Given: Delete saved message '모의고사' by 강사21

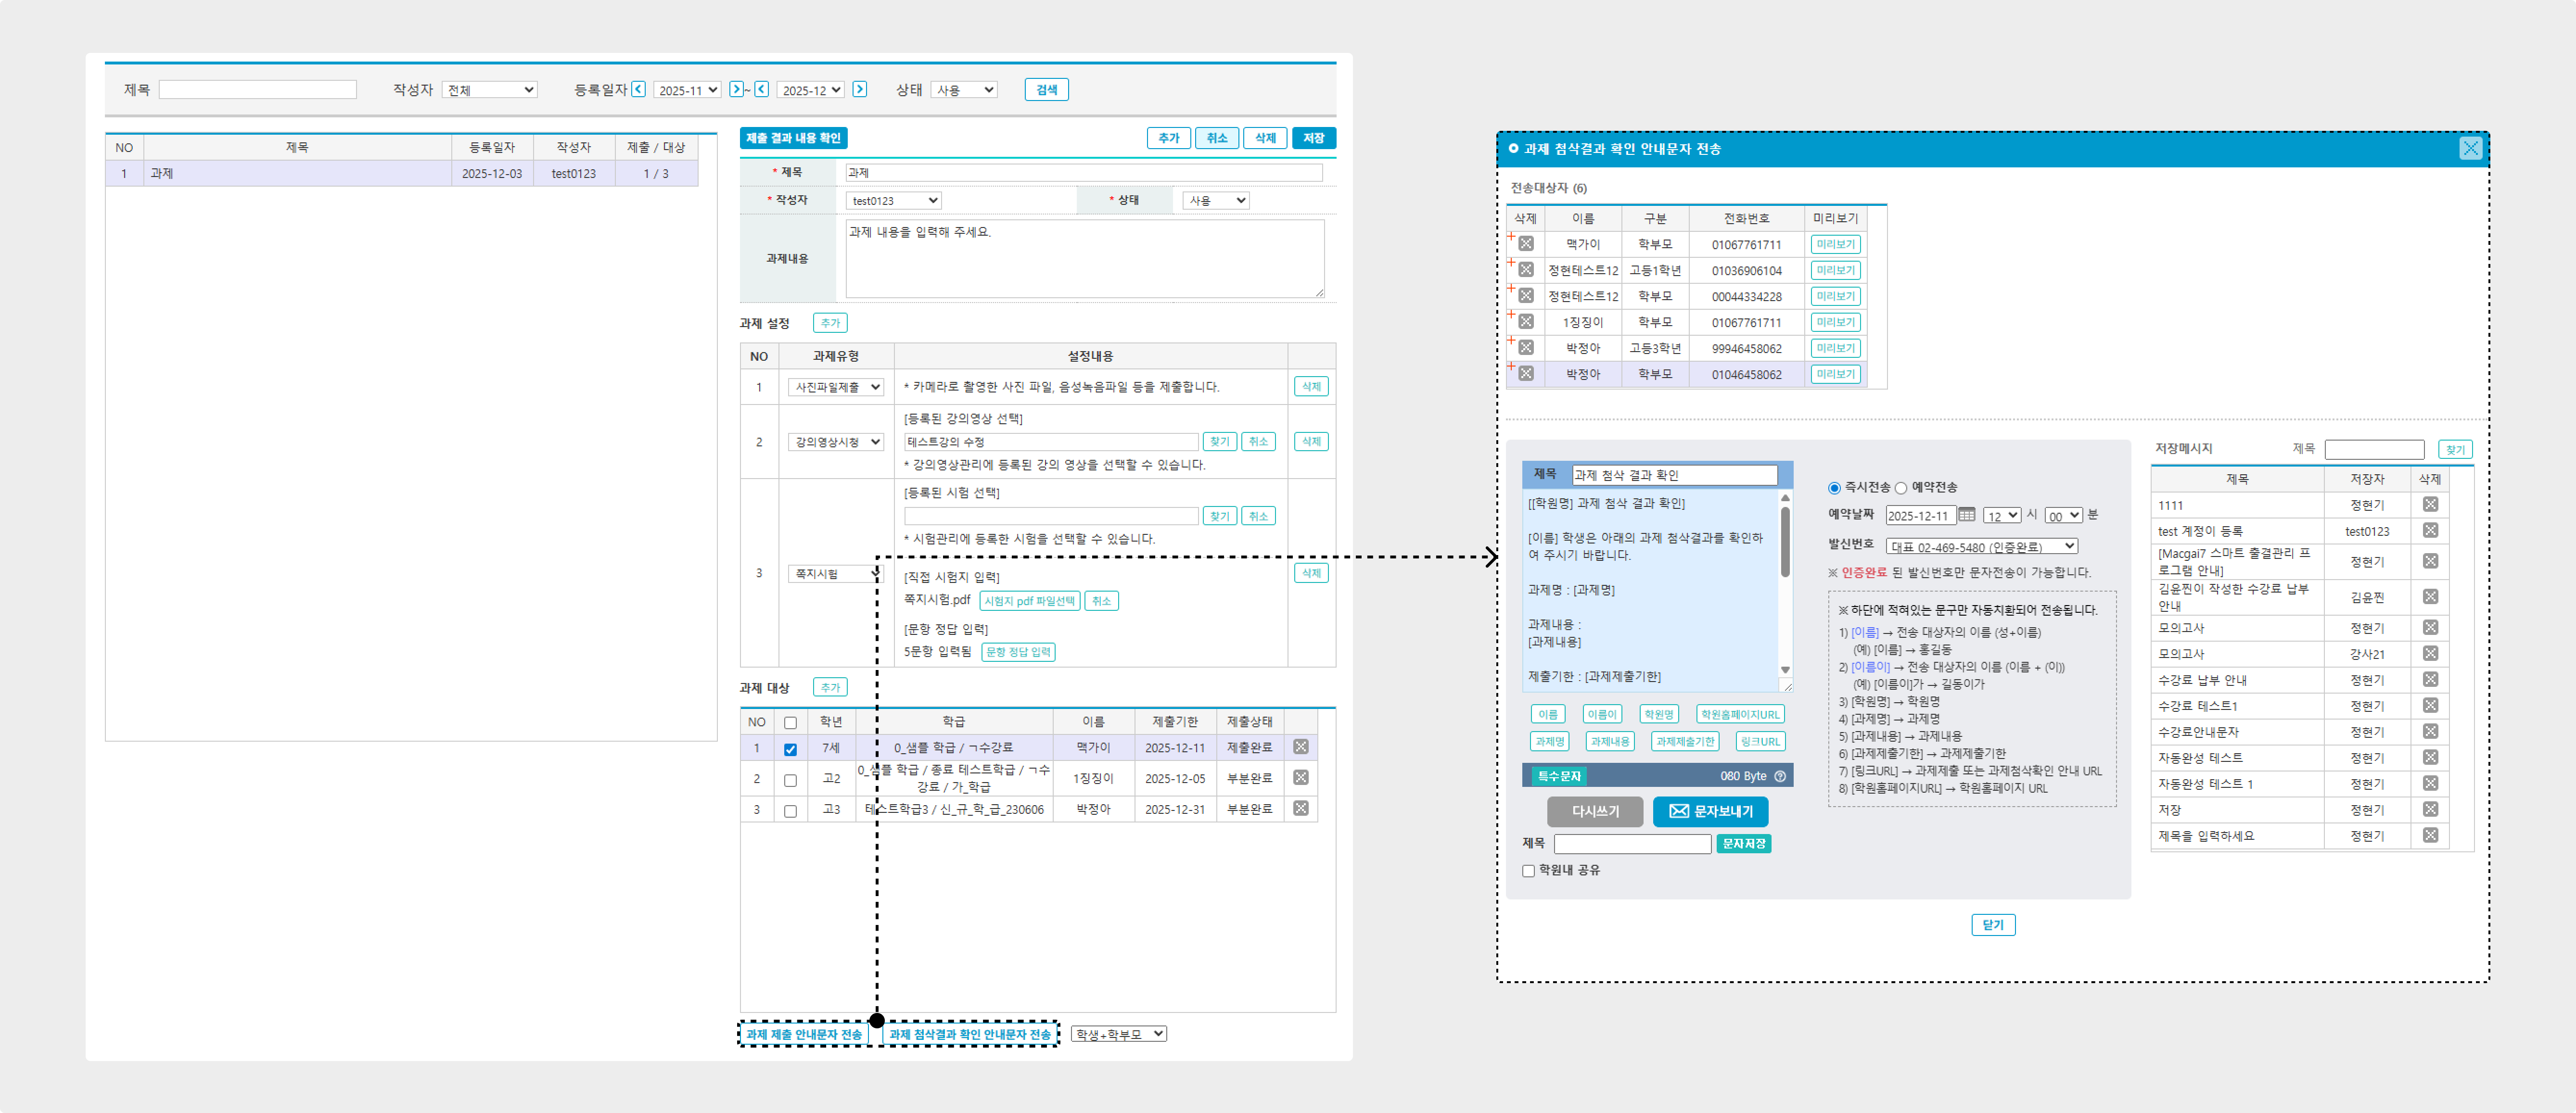Looking at the screenshot, I should click(x=2430, y=653).
